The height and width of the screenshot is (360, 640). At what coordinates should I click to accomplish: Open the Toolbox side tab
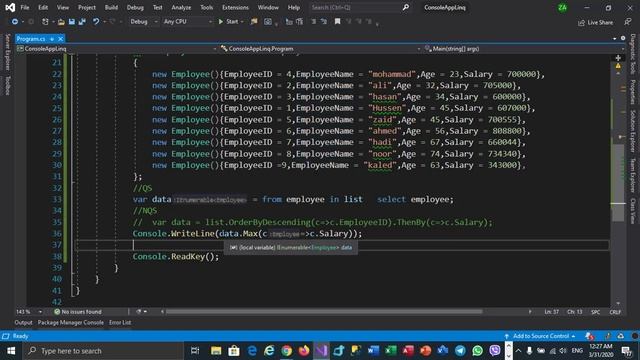click(x=7, y=85)
